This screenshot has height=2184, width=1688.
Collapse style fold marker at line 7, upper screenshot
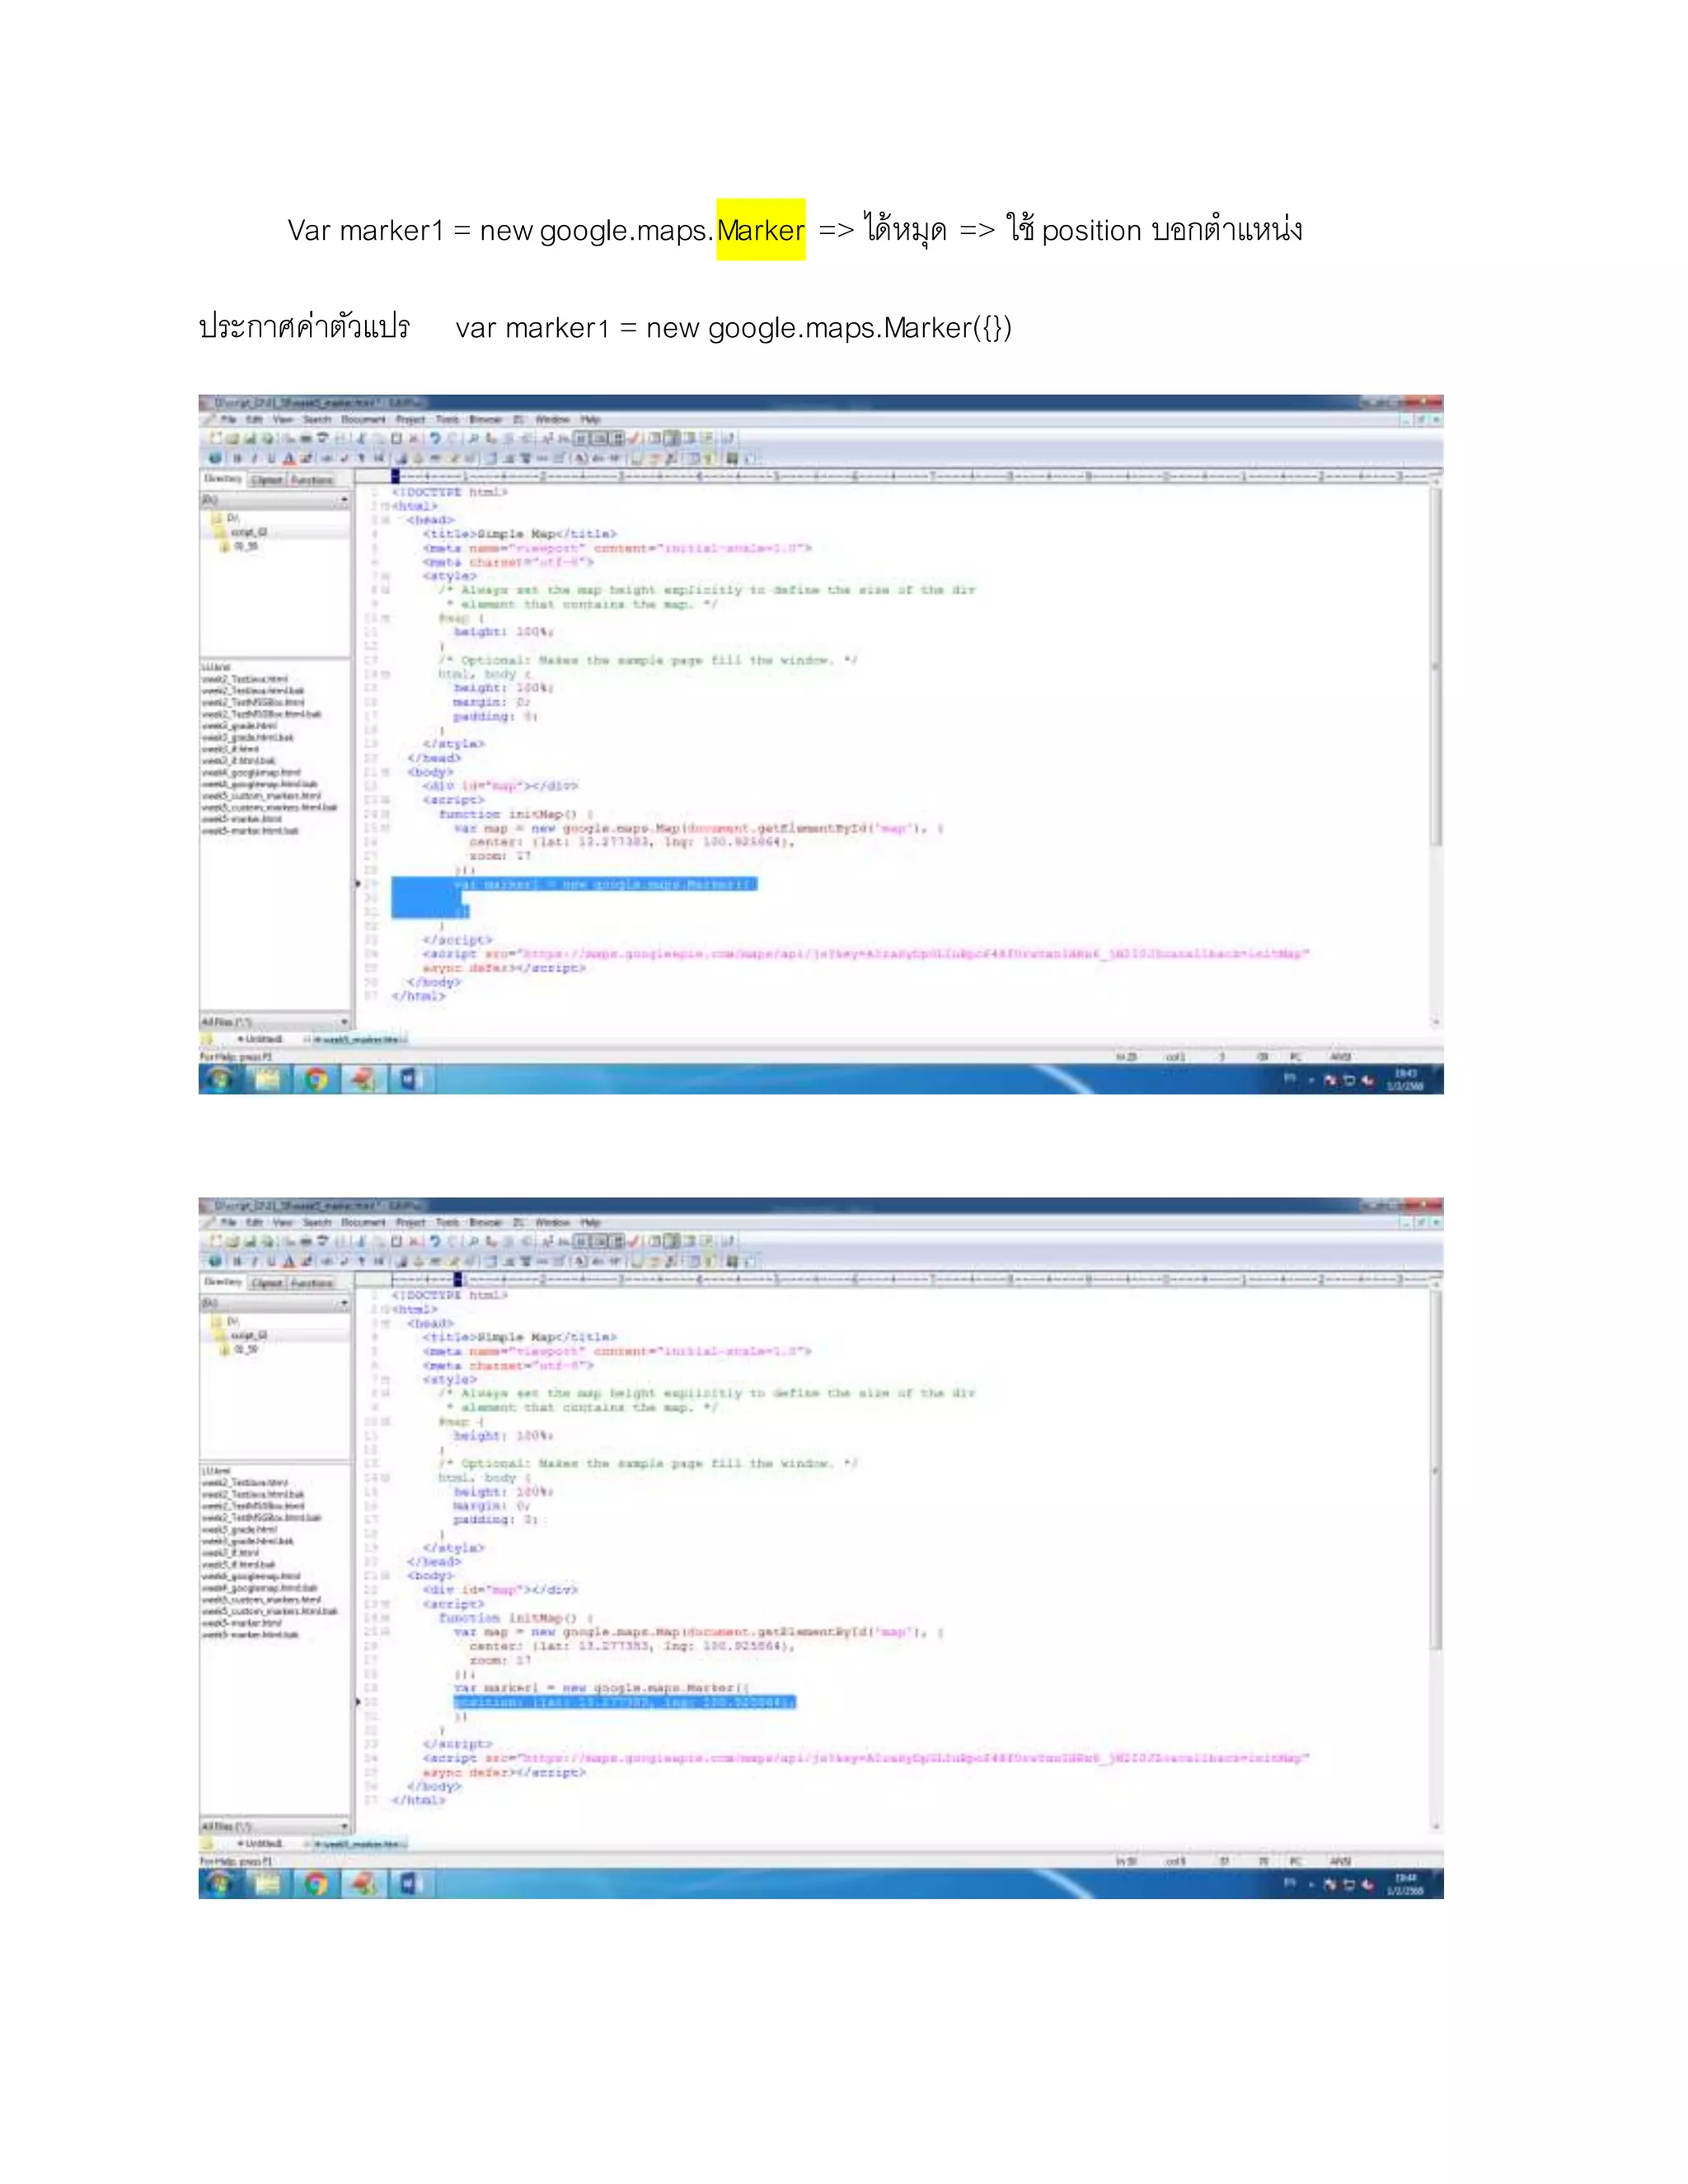(385, 576)
